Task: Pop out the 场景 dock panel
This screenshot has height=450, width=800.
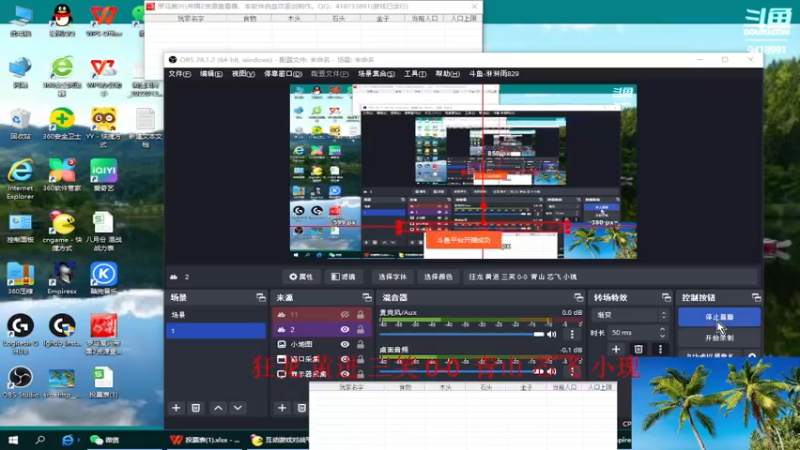Action: coord(261,297)
